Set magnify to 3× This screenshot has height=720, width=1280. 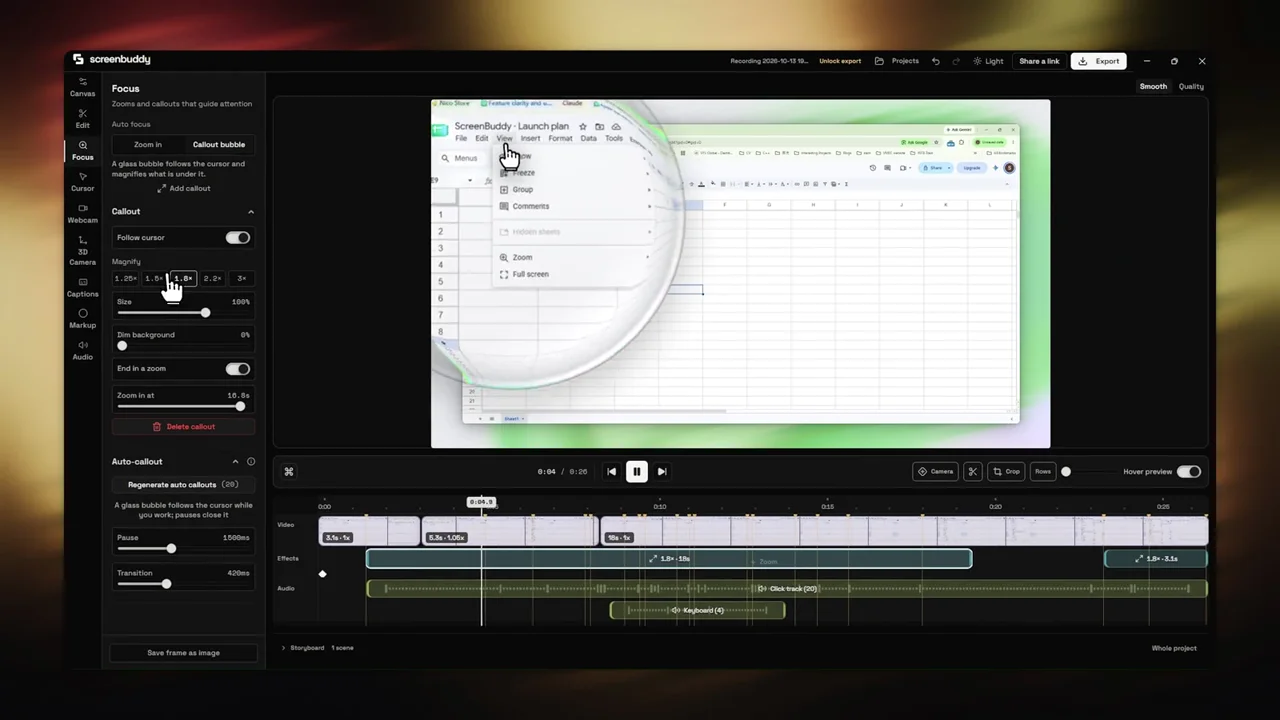241,279
